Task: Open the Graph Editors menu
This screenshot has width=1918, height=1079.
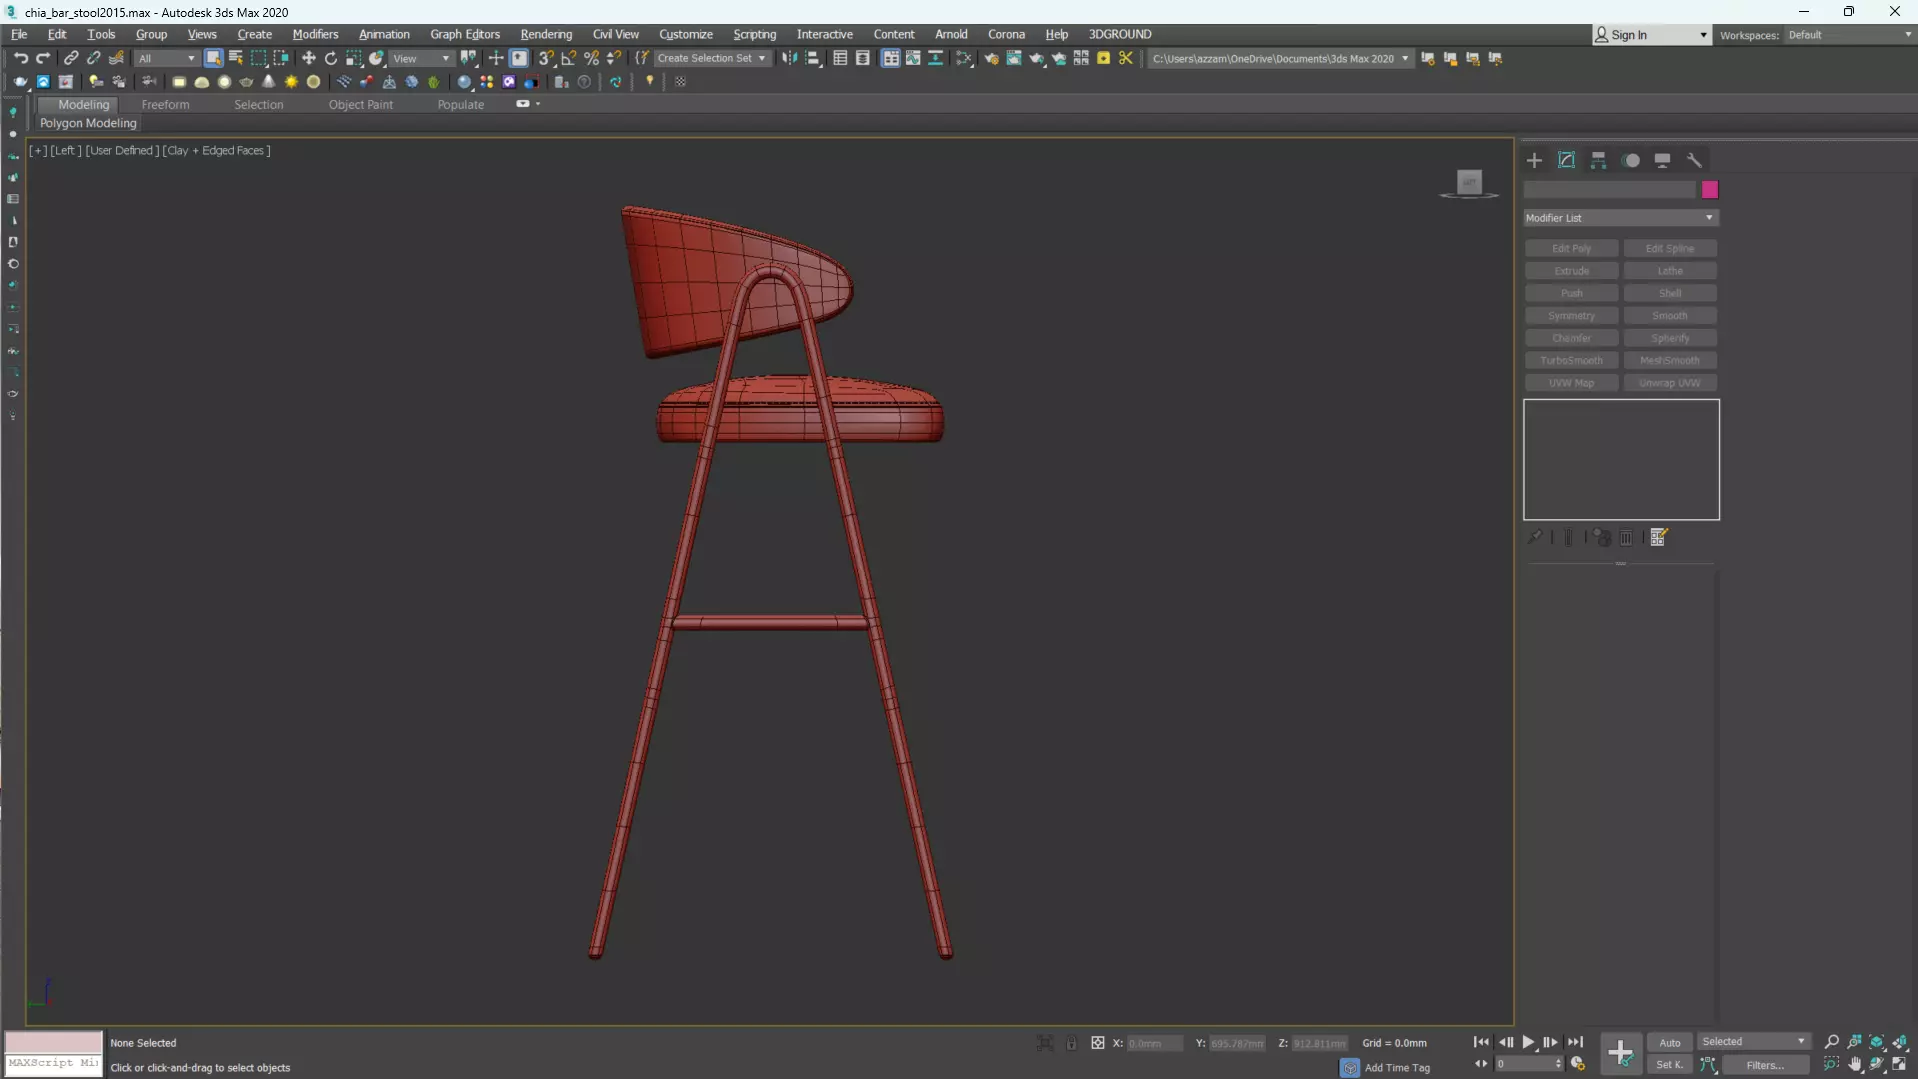Action: 465,34
